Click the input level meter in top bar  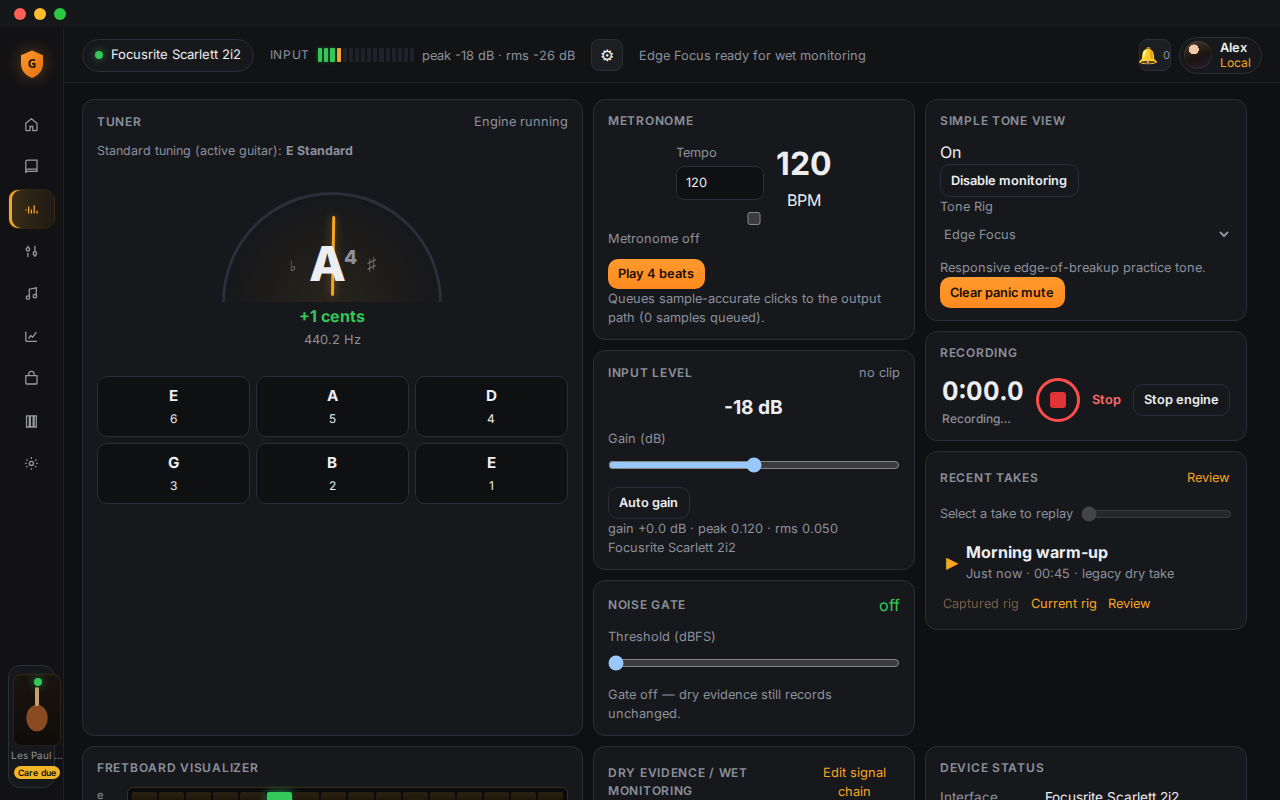click(366, 55)
